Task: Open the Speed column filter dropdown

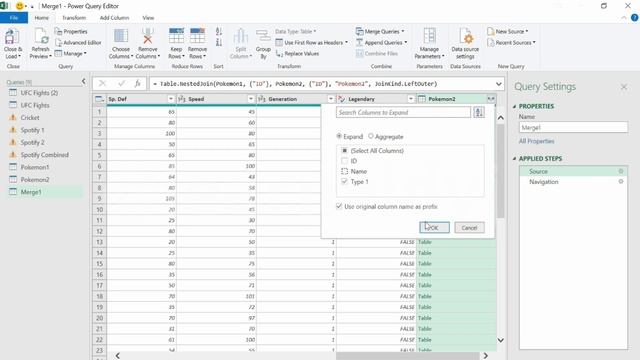Action: point(251,99)
